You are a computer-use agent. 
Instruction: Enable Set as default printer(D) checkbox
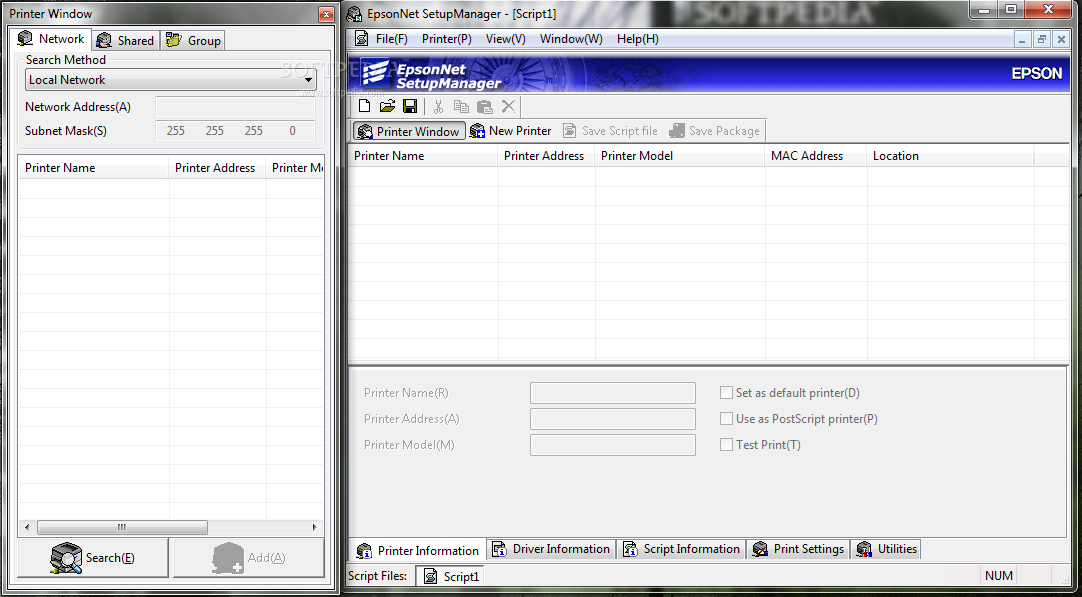click(x=726, y=393)
